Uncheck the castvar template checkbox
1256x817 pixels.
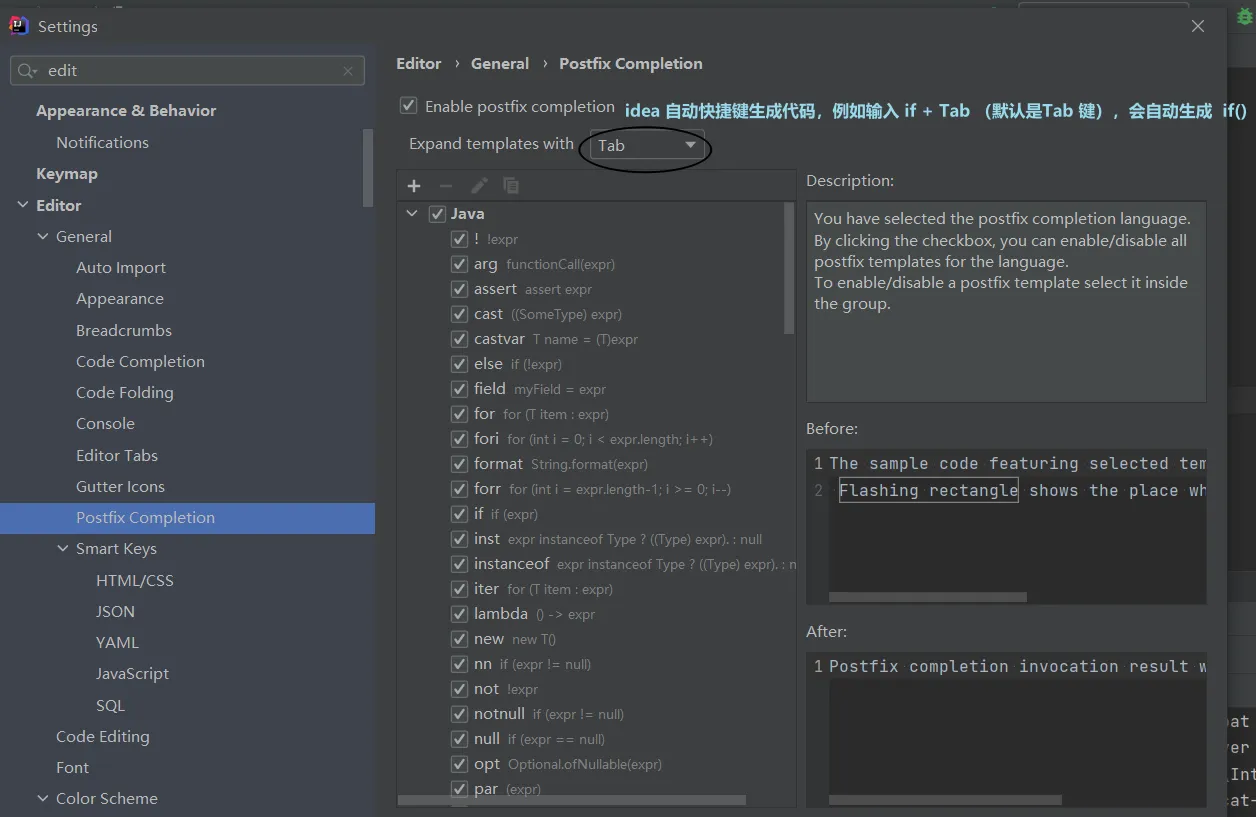(x=459, y=339)
